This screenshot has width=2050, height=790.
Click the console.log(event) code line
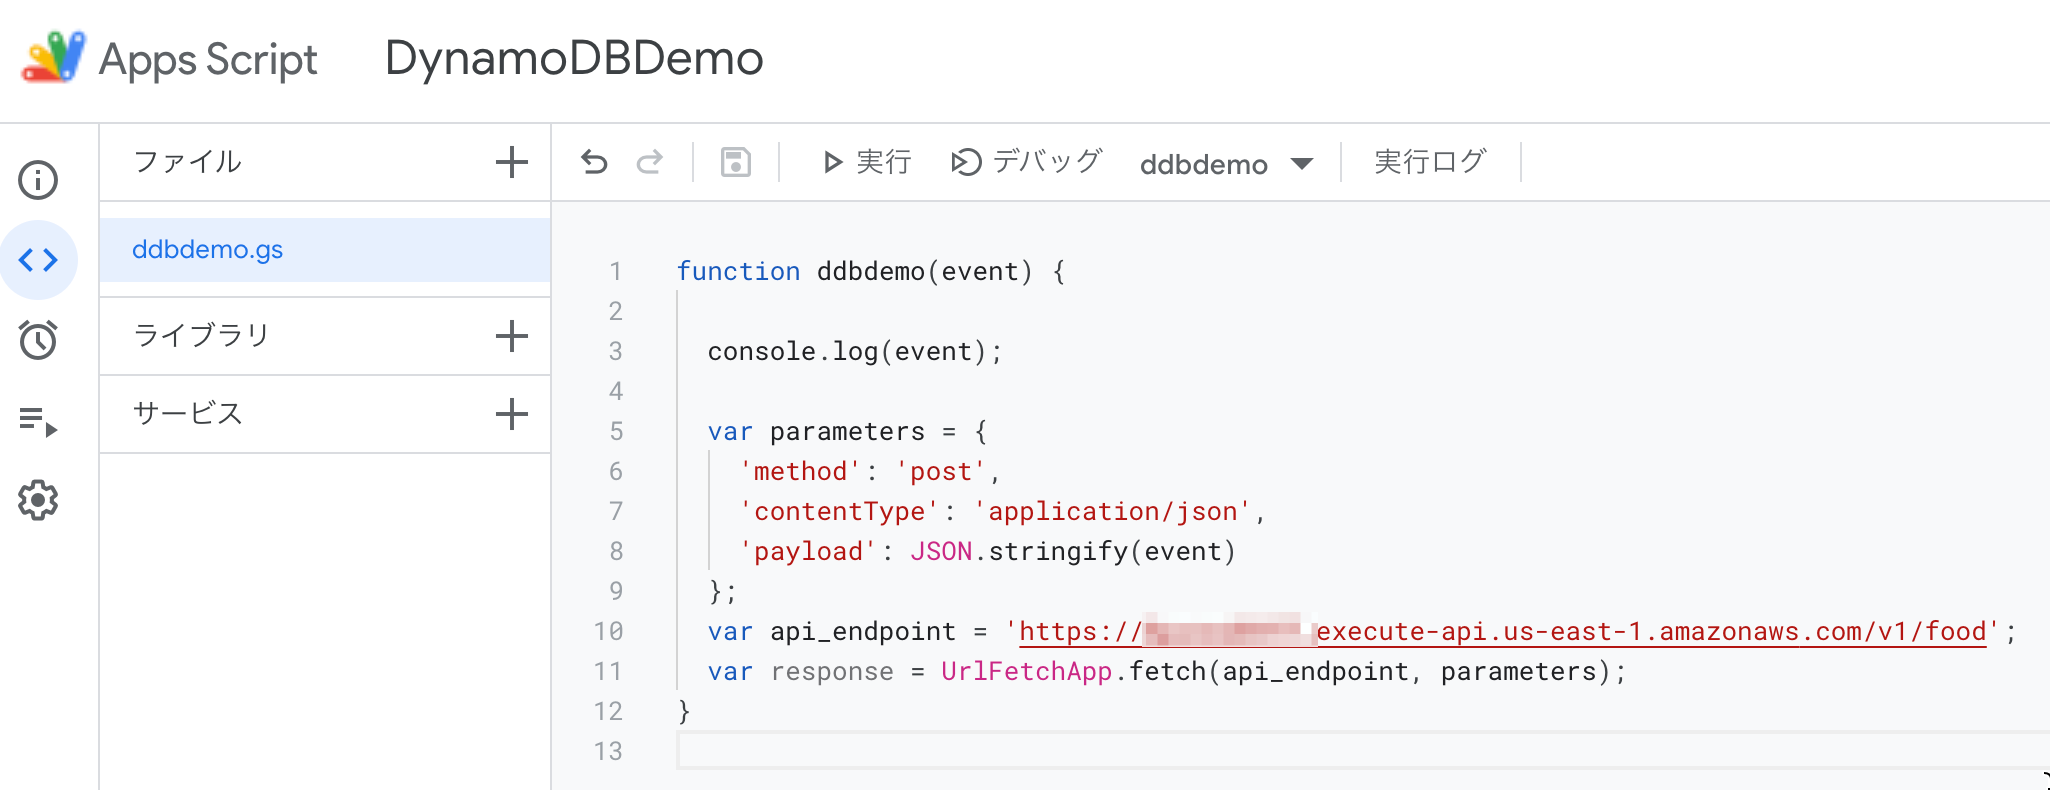pos(854,352)
